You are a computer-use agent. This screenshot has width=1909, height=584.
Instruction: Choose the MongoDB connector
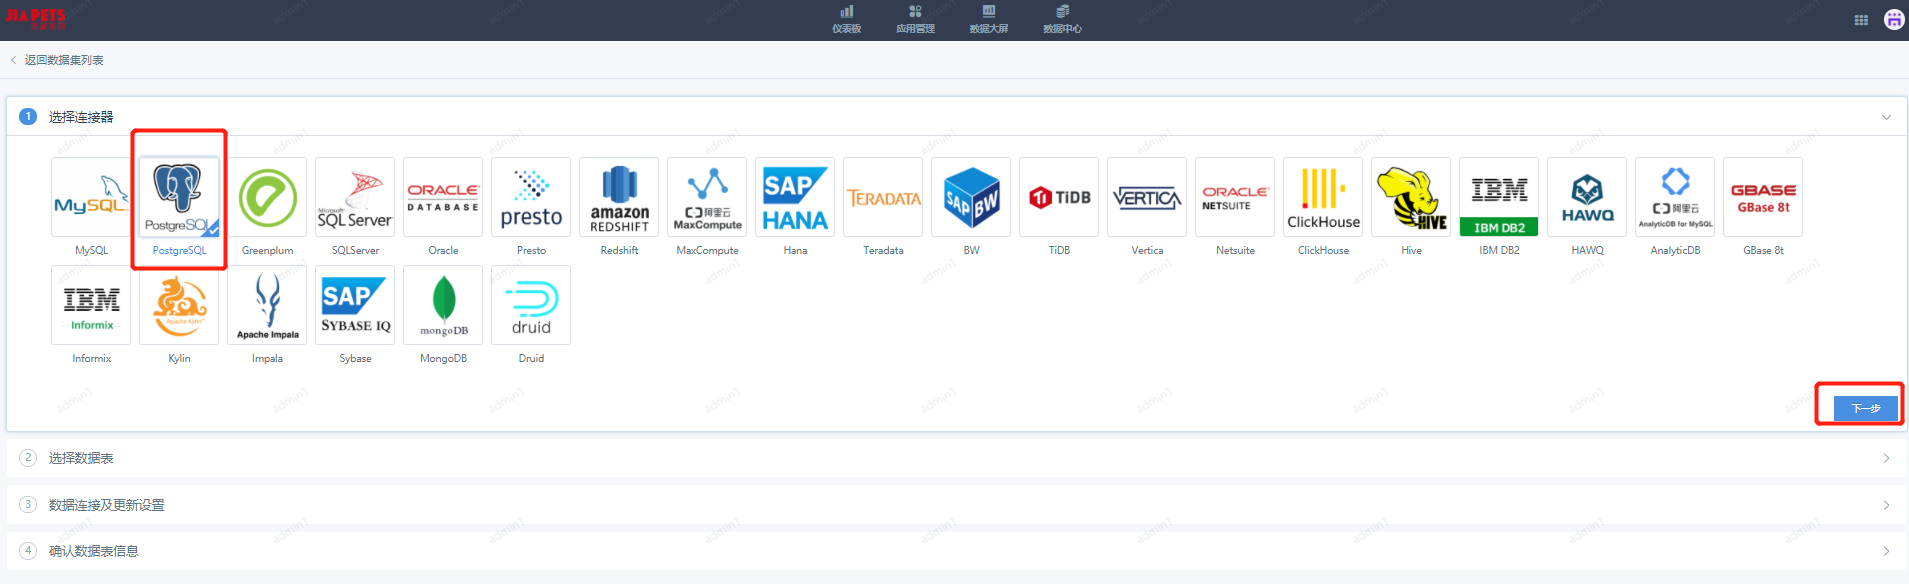pyautogui.click(x=443, y=305)
